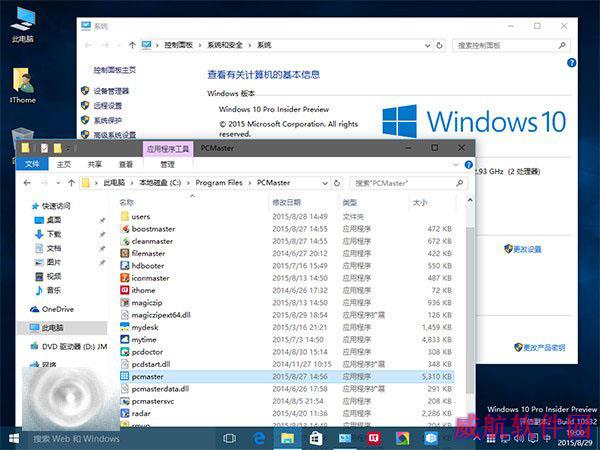Open the quick access toolbar customize dropdown
Image resolution: width=600 pixels, height=450 pixels.
point(68,148)
